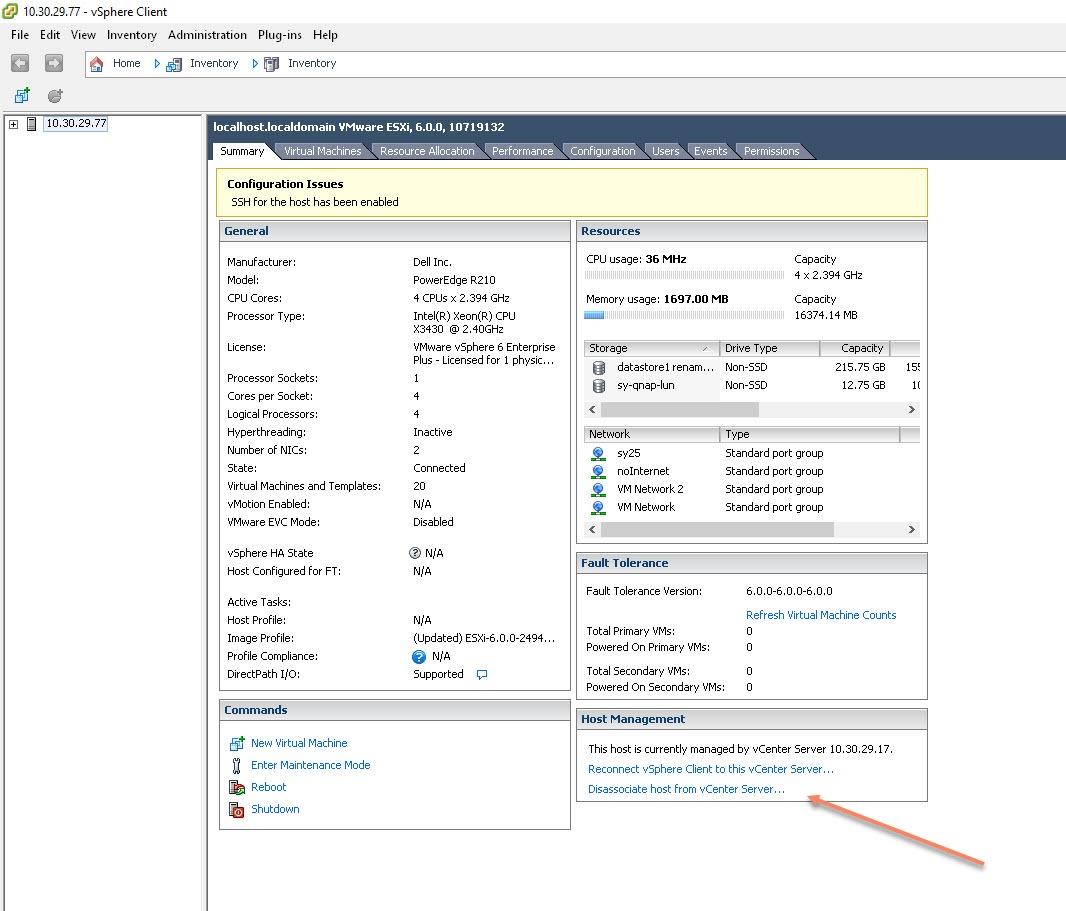The image size is (1066, 911).
Task: Switch to the Configuration tab
Action: [602, 151]
